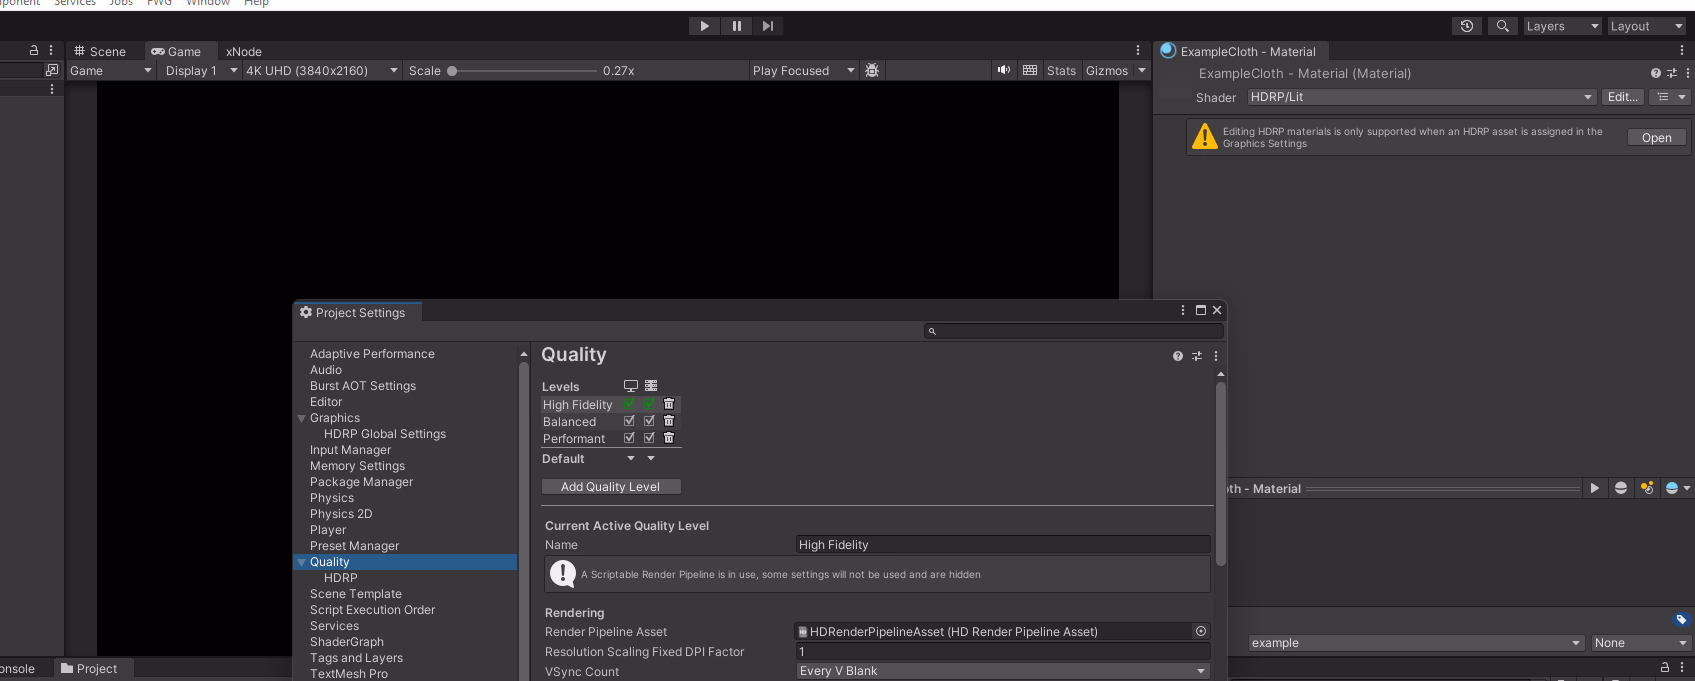Toggle Stats overlay in the Game view
The image size is (1695, 681).
click(x=1061, y=70)
